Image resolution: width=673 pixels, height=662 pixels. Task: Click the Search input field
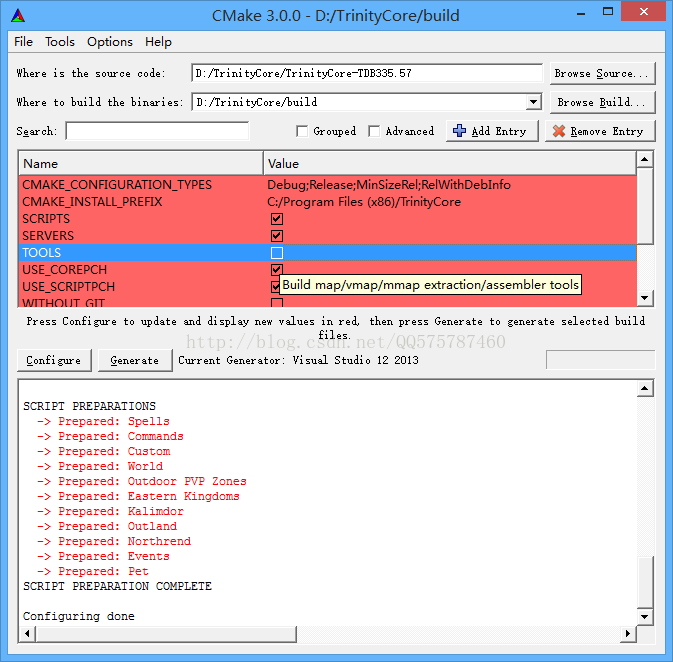point(157,131)
